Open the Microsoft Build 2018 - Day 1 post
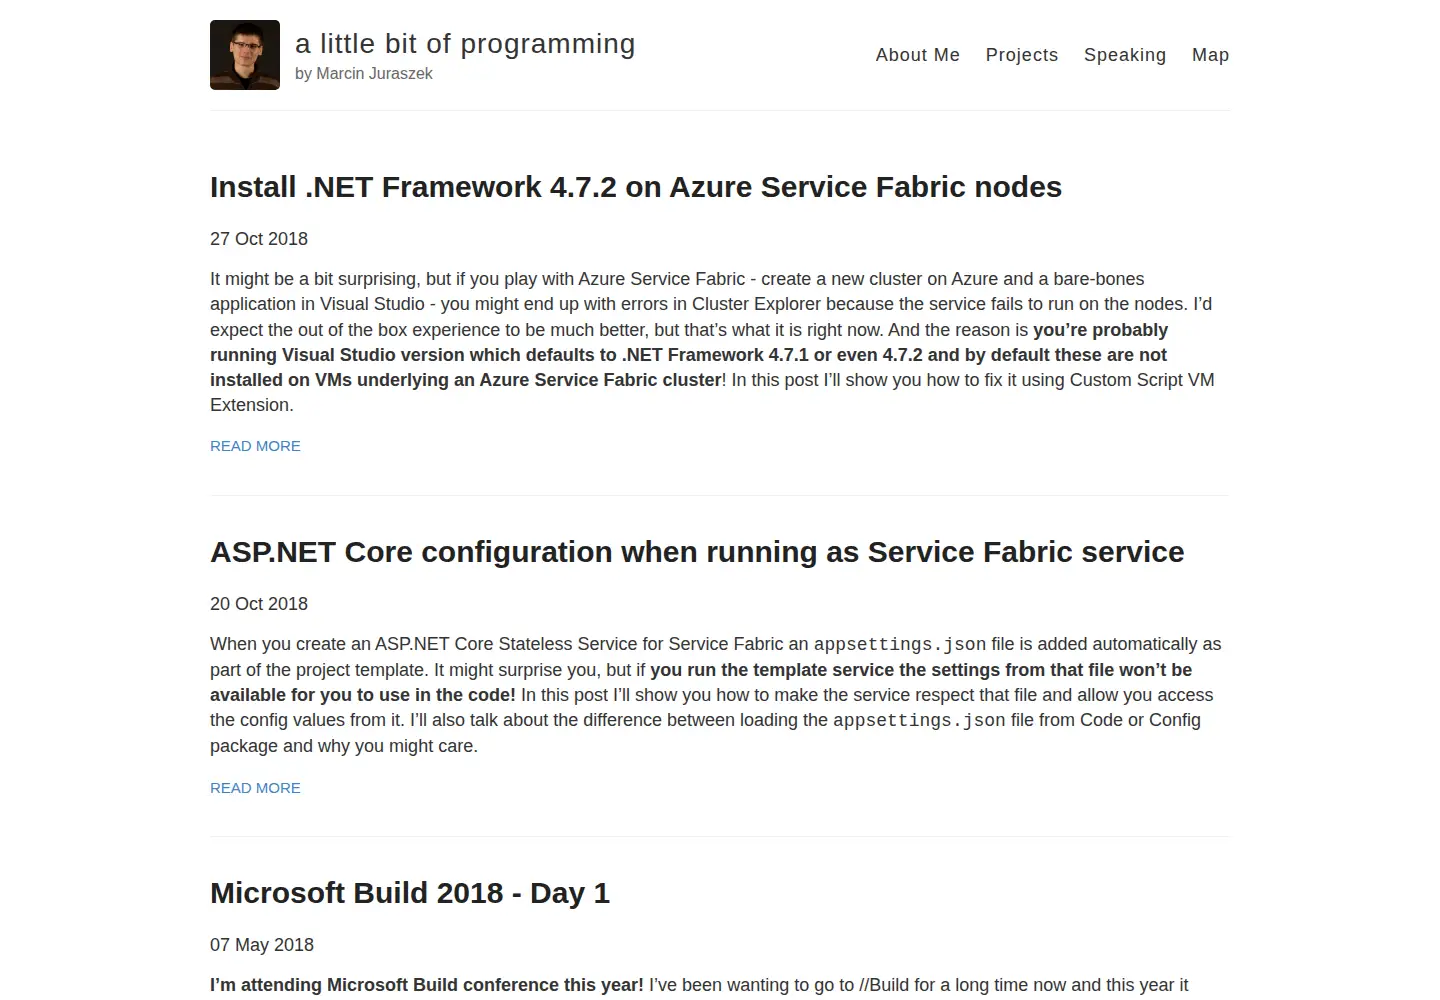The width and height of the screenshot is (1440, 1000). pyautogui.click(x=410, y=893)
